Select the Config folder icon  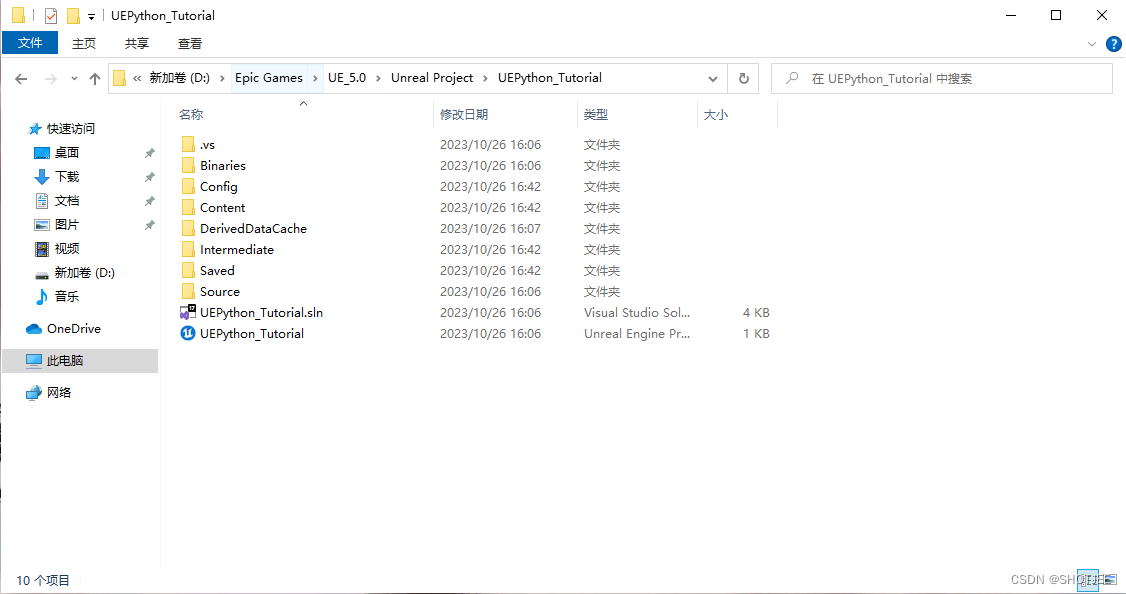[x=188, y=186]
